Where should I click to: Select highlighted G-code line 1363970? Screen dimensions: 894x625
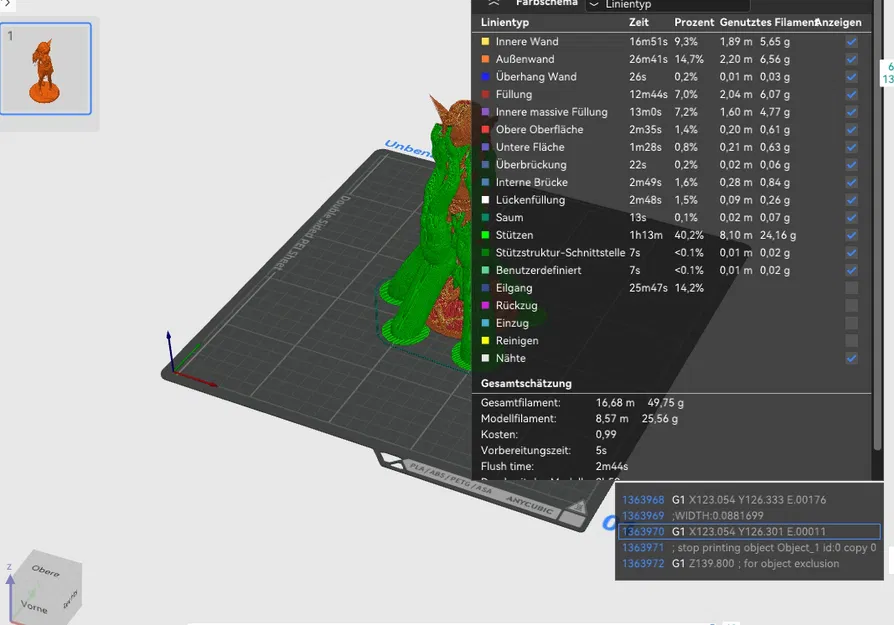pos(749,531)
